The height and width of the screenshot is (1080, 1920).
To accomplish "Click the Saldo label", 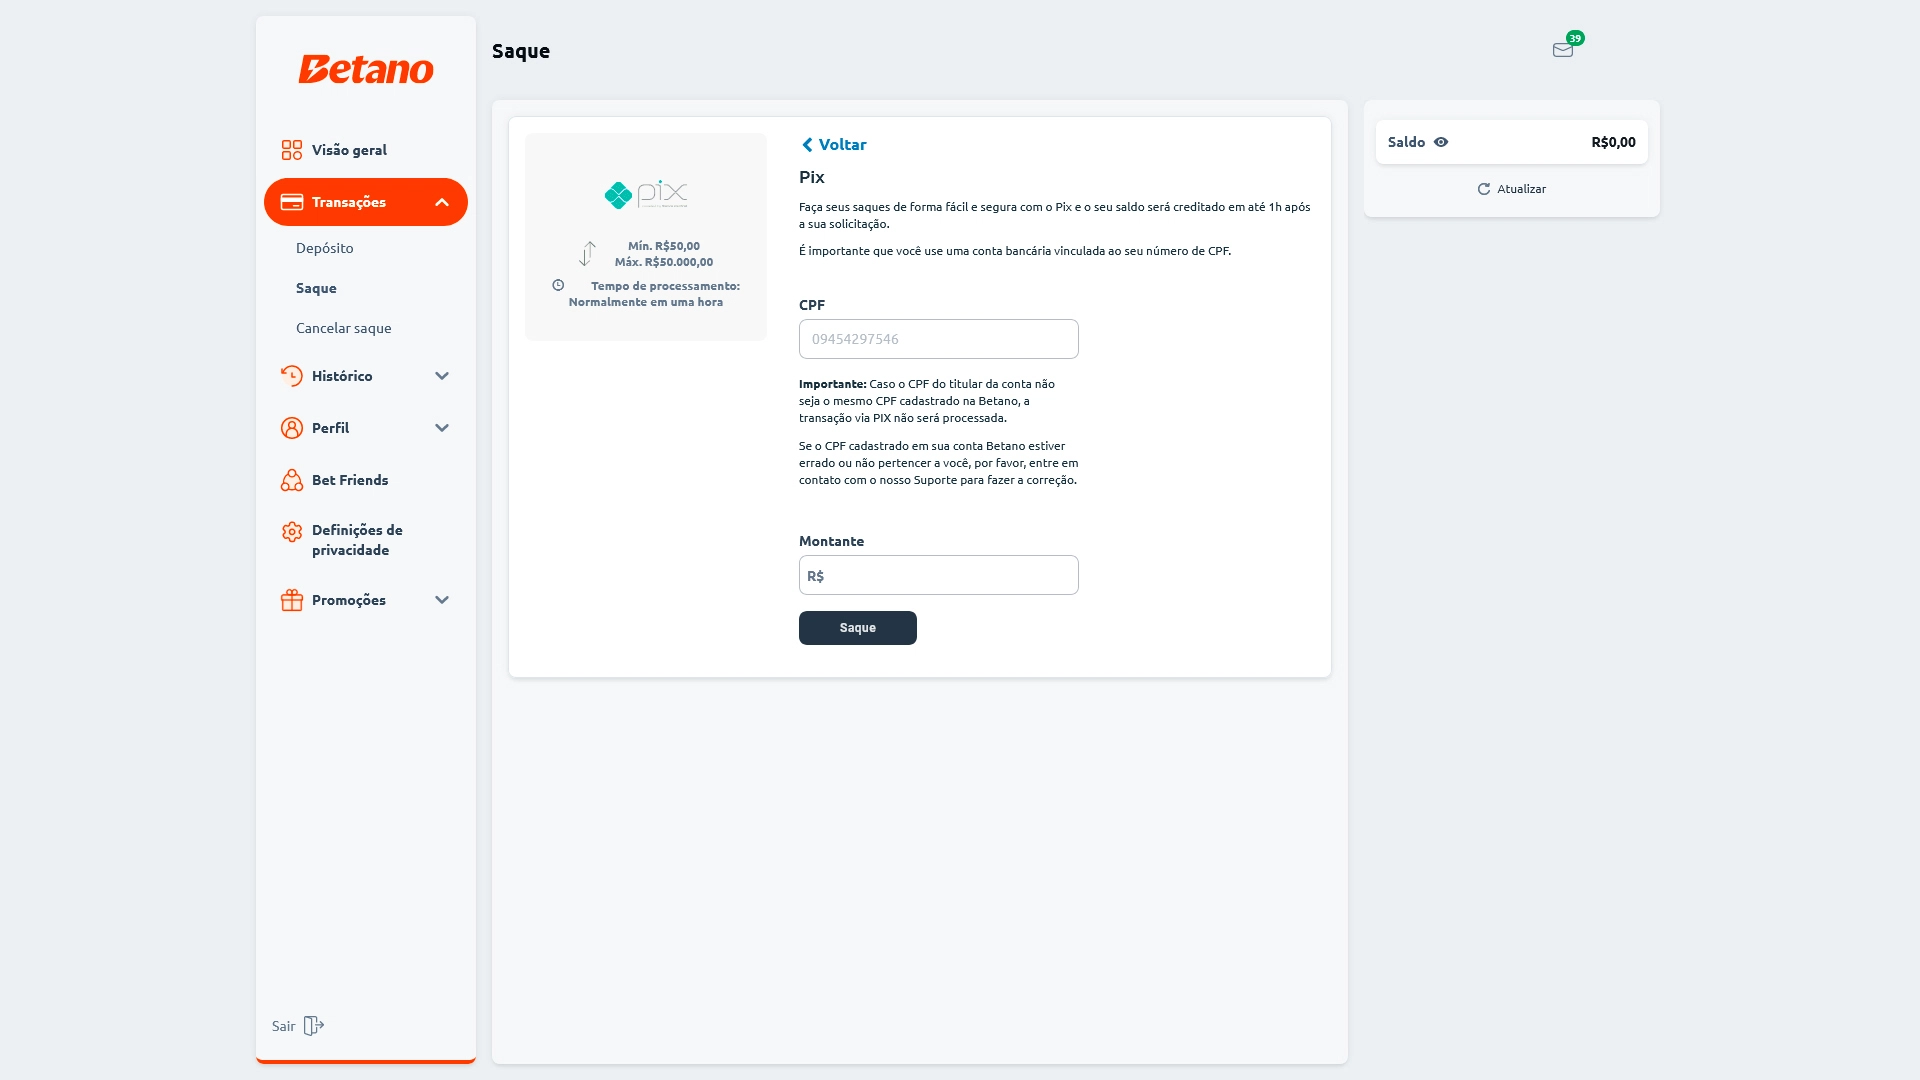I will 1406,142.
